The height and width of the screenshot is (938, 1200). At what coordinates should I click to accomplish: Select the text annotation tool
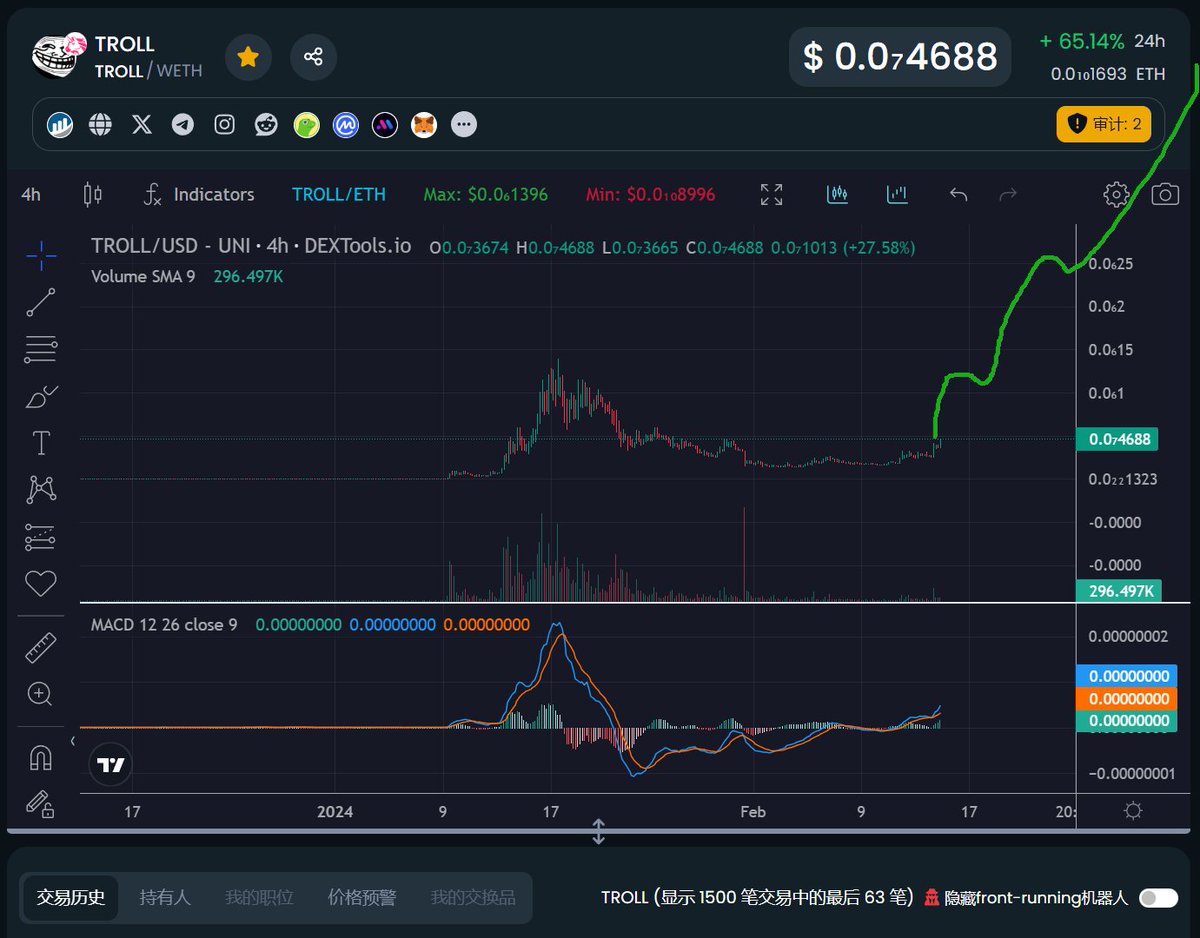click(x=41, y=443)
